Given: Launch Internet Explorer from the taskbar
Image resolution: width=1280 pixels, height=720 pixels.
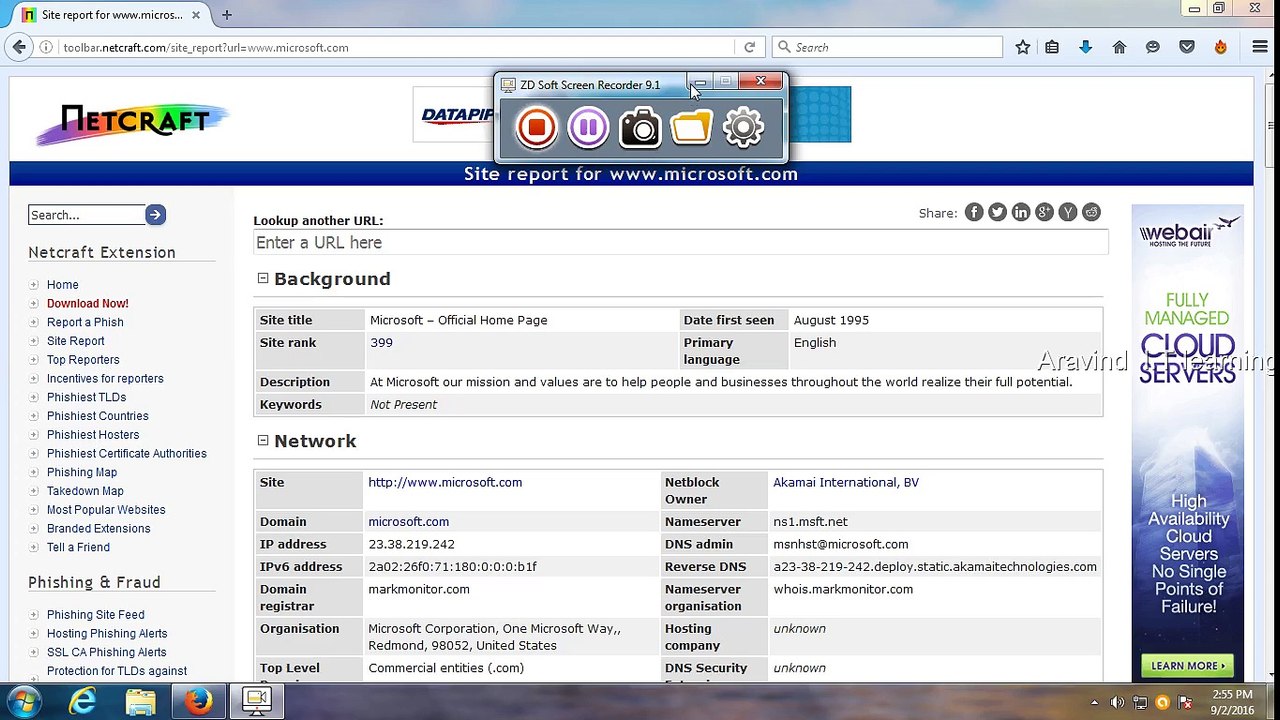Looking at the screenshot, I should (x=82, y=702).
